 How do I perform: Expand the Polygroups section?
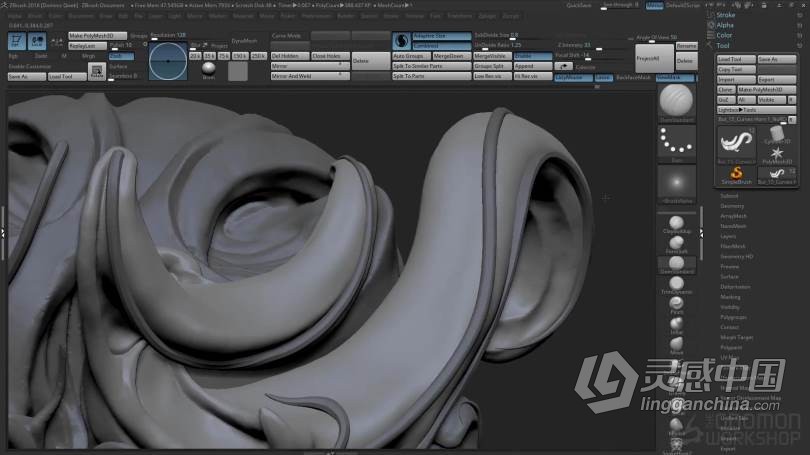coord(733,317)
